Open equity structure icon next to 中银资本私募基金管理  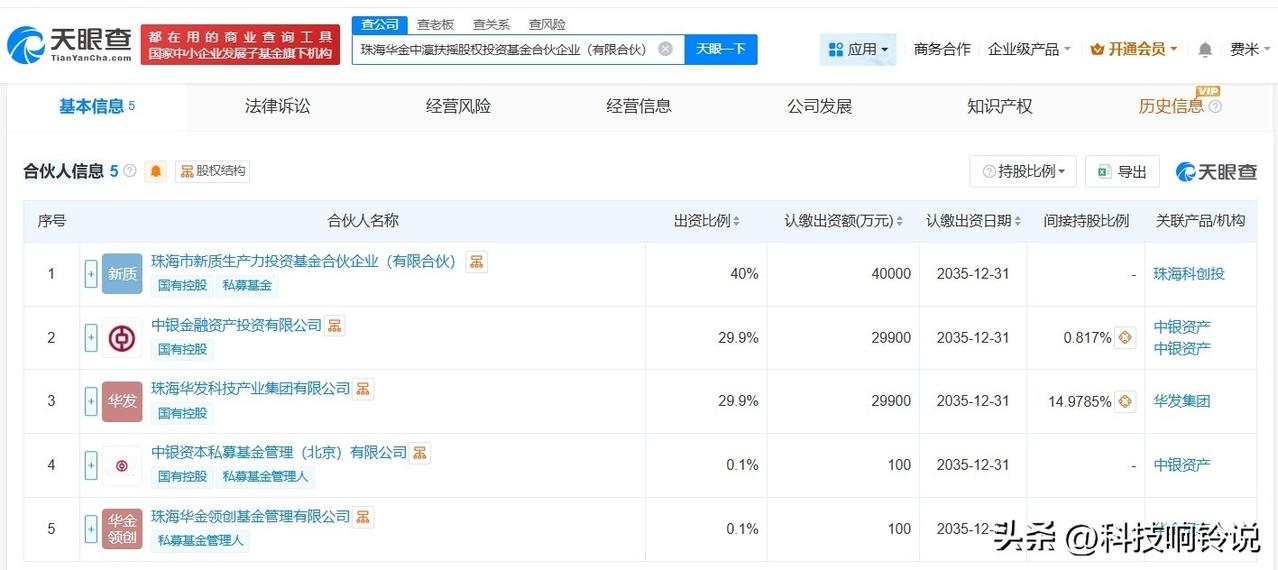pos(420,452)
